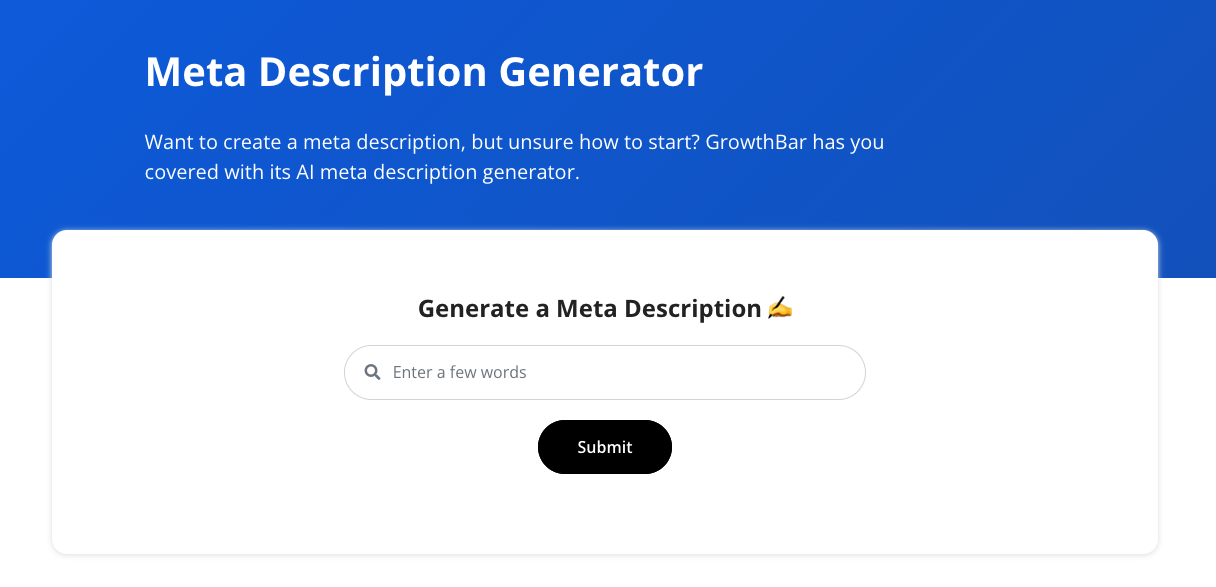The image size is (1216, 587).
Task: Select the GrowthBar description paragraph
Action: click(514, 156)
